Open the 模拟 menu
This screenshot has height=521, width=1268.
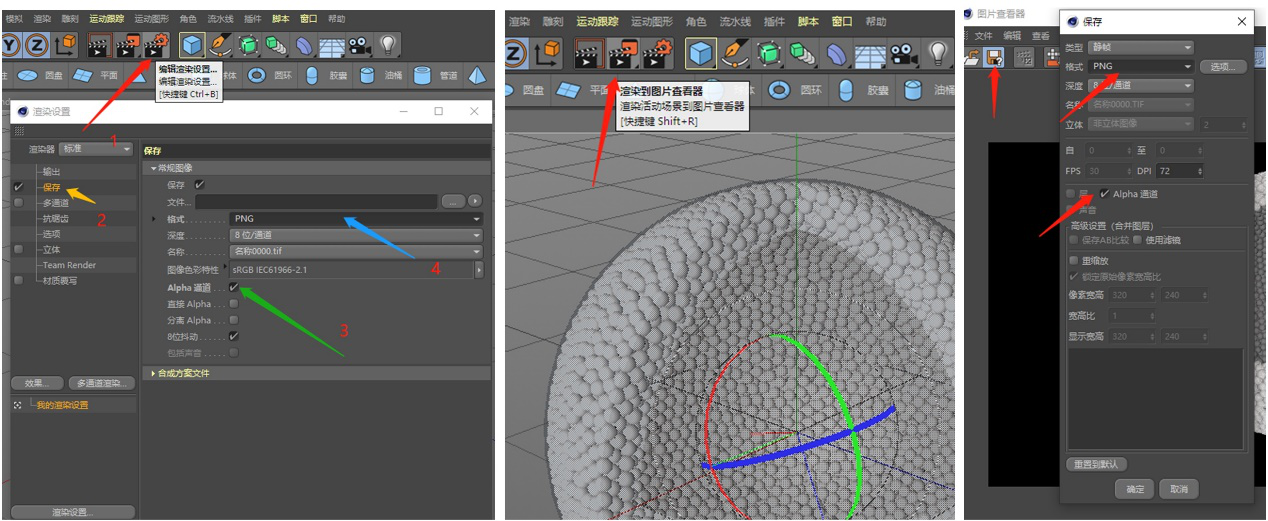point(14,18)
